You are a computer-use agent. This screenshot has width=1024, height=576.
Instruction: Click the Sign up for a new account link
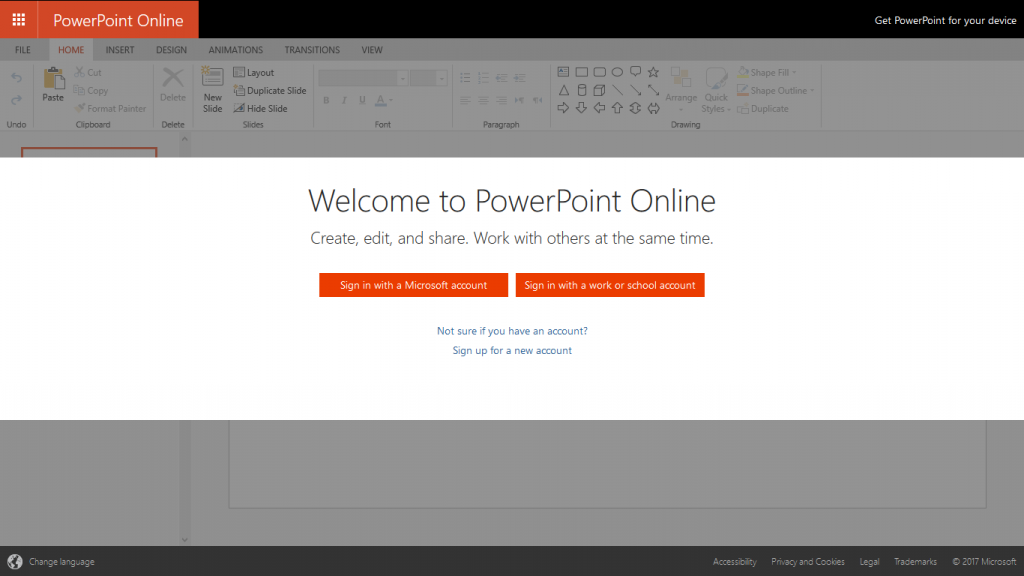[512, 350]
